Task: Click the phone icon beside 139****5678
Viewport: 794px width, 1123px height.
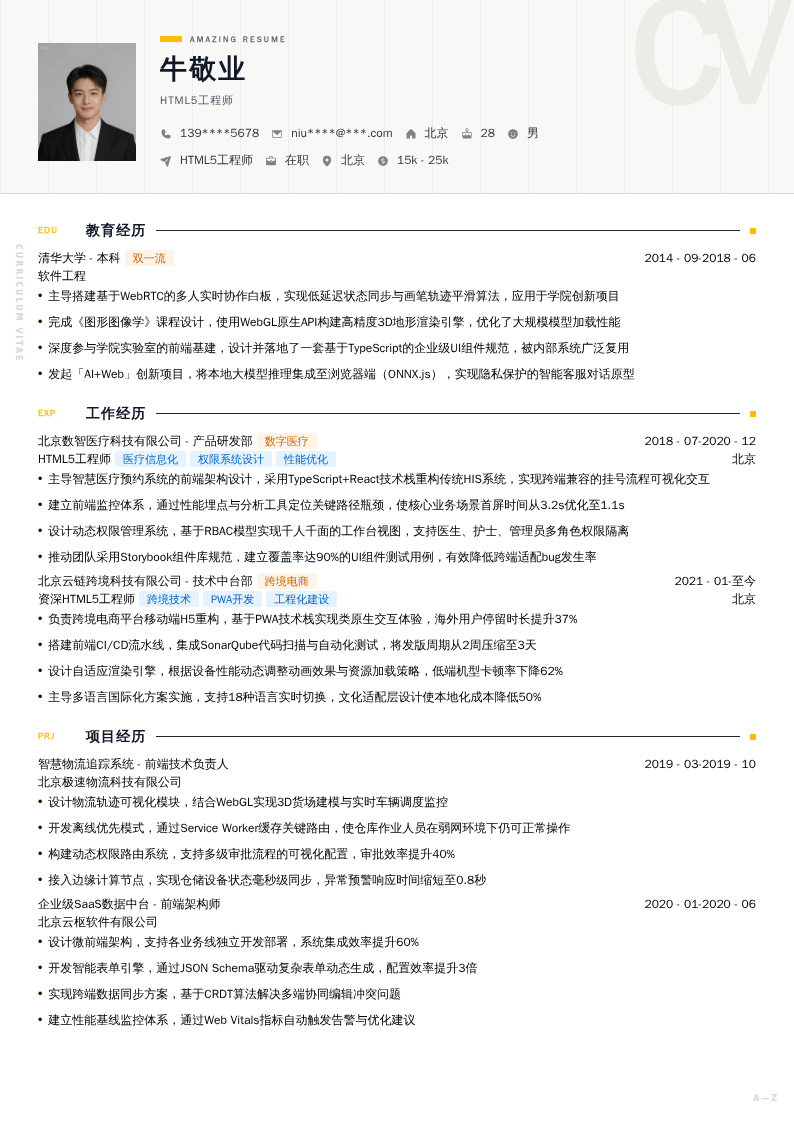Action: pyautogui.click(x=166, y=133)
